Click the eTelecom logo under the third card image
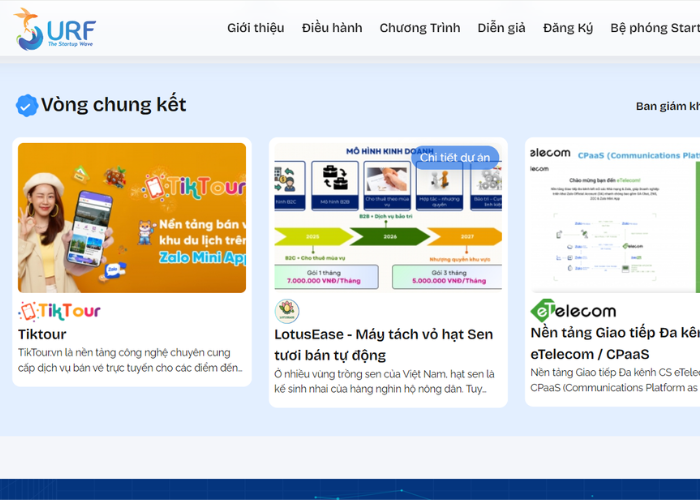Viewport: 700px width, 500px height. point(573,311)
